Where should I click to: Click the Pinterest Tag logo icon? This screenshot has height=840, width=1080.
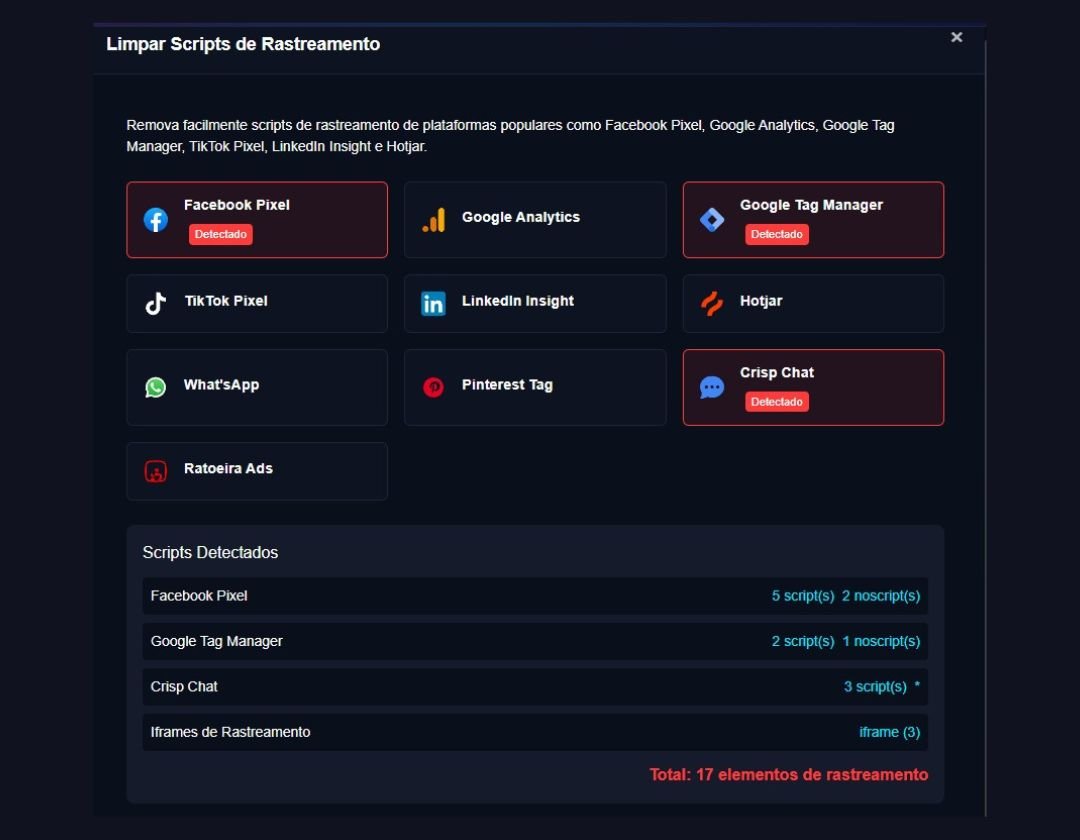pos(433,387)
